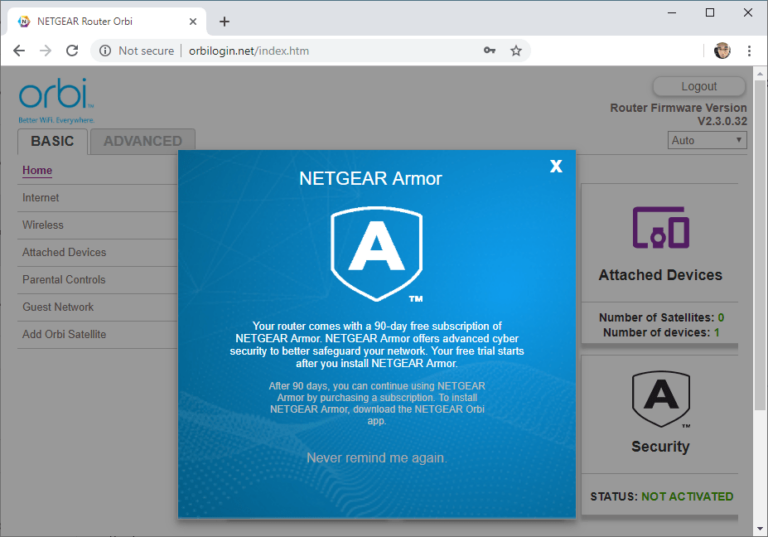Select the BASIC tab
Viewport: 768px width, 537px height.
point(52,141)
